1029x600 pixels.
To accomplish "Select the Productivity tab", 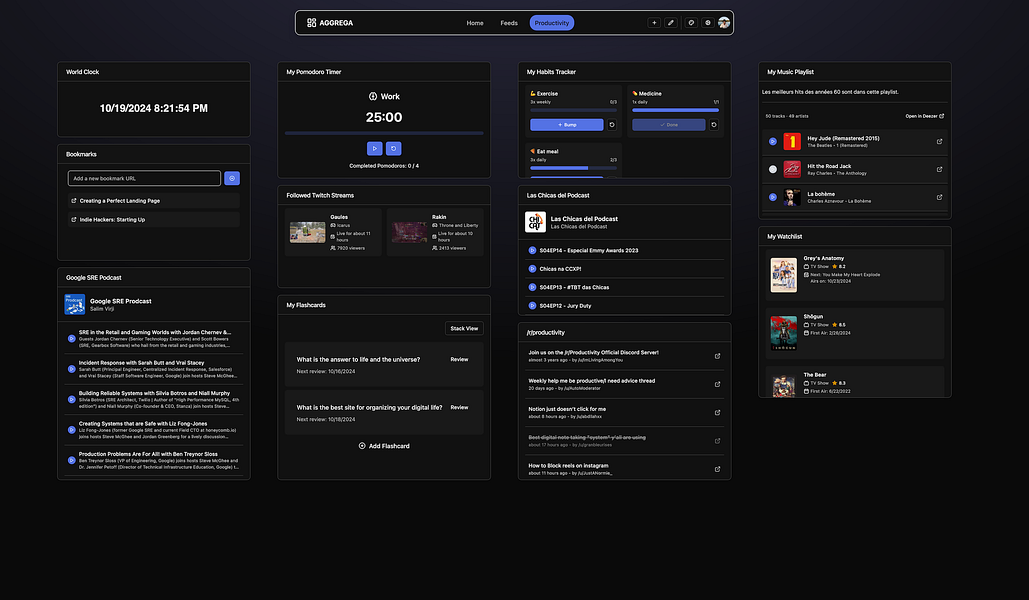I will 551,23.
